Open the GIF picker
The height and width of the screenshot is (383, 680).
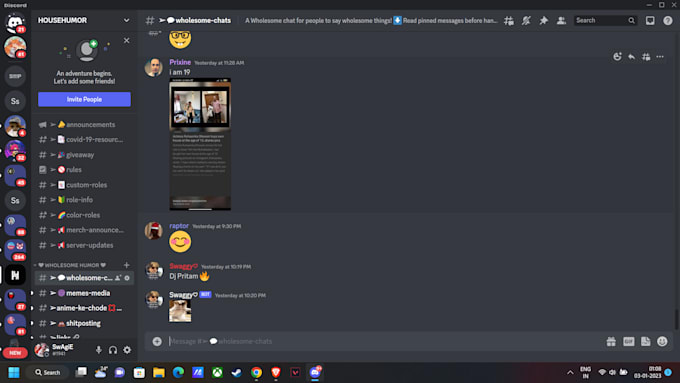click(x=628, y=341)
